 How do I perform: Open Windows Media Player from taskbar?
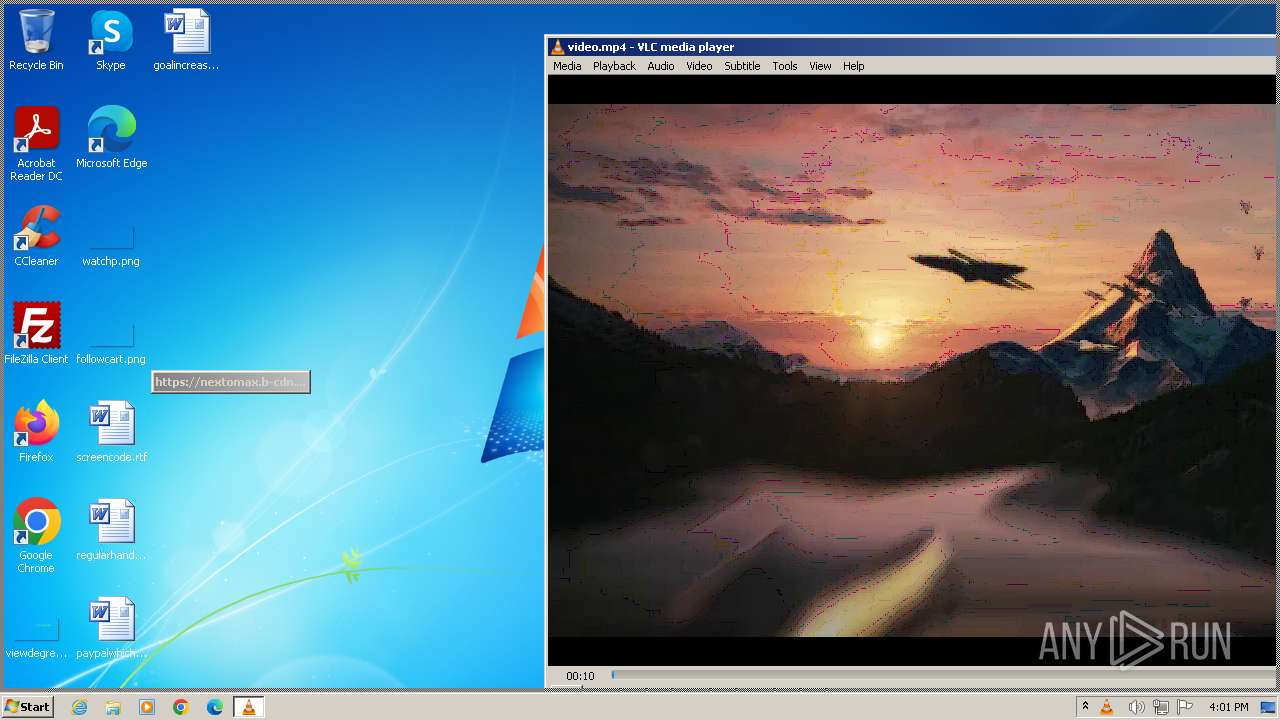pos(147,707)
